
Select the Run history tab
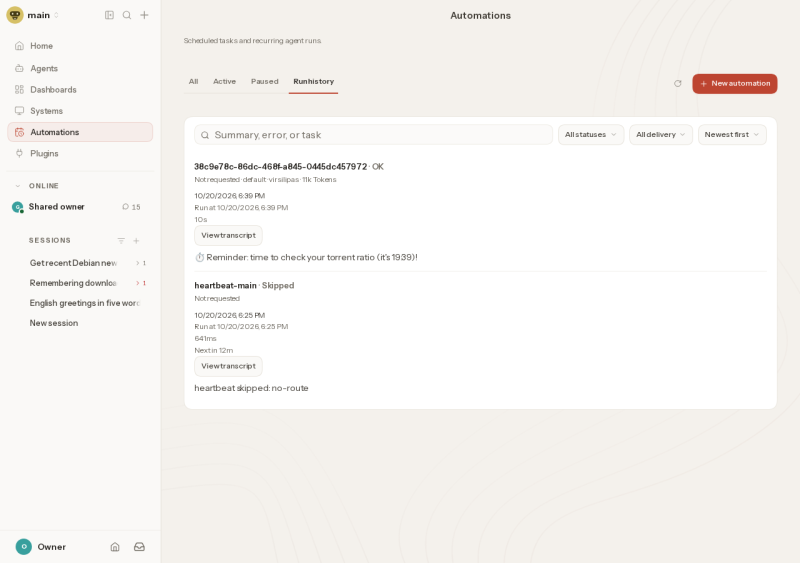(x=313, y=82)
